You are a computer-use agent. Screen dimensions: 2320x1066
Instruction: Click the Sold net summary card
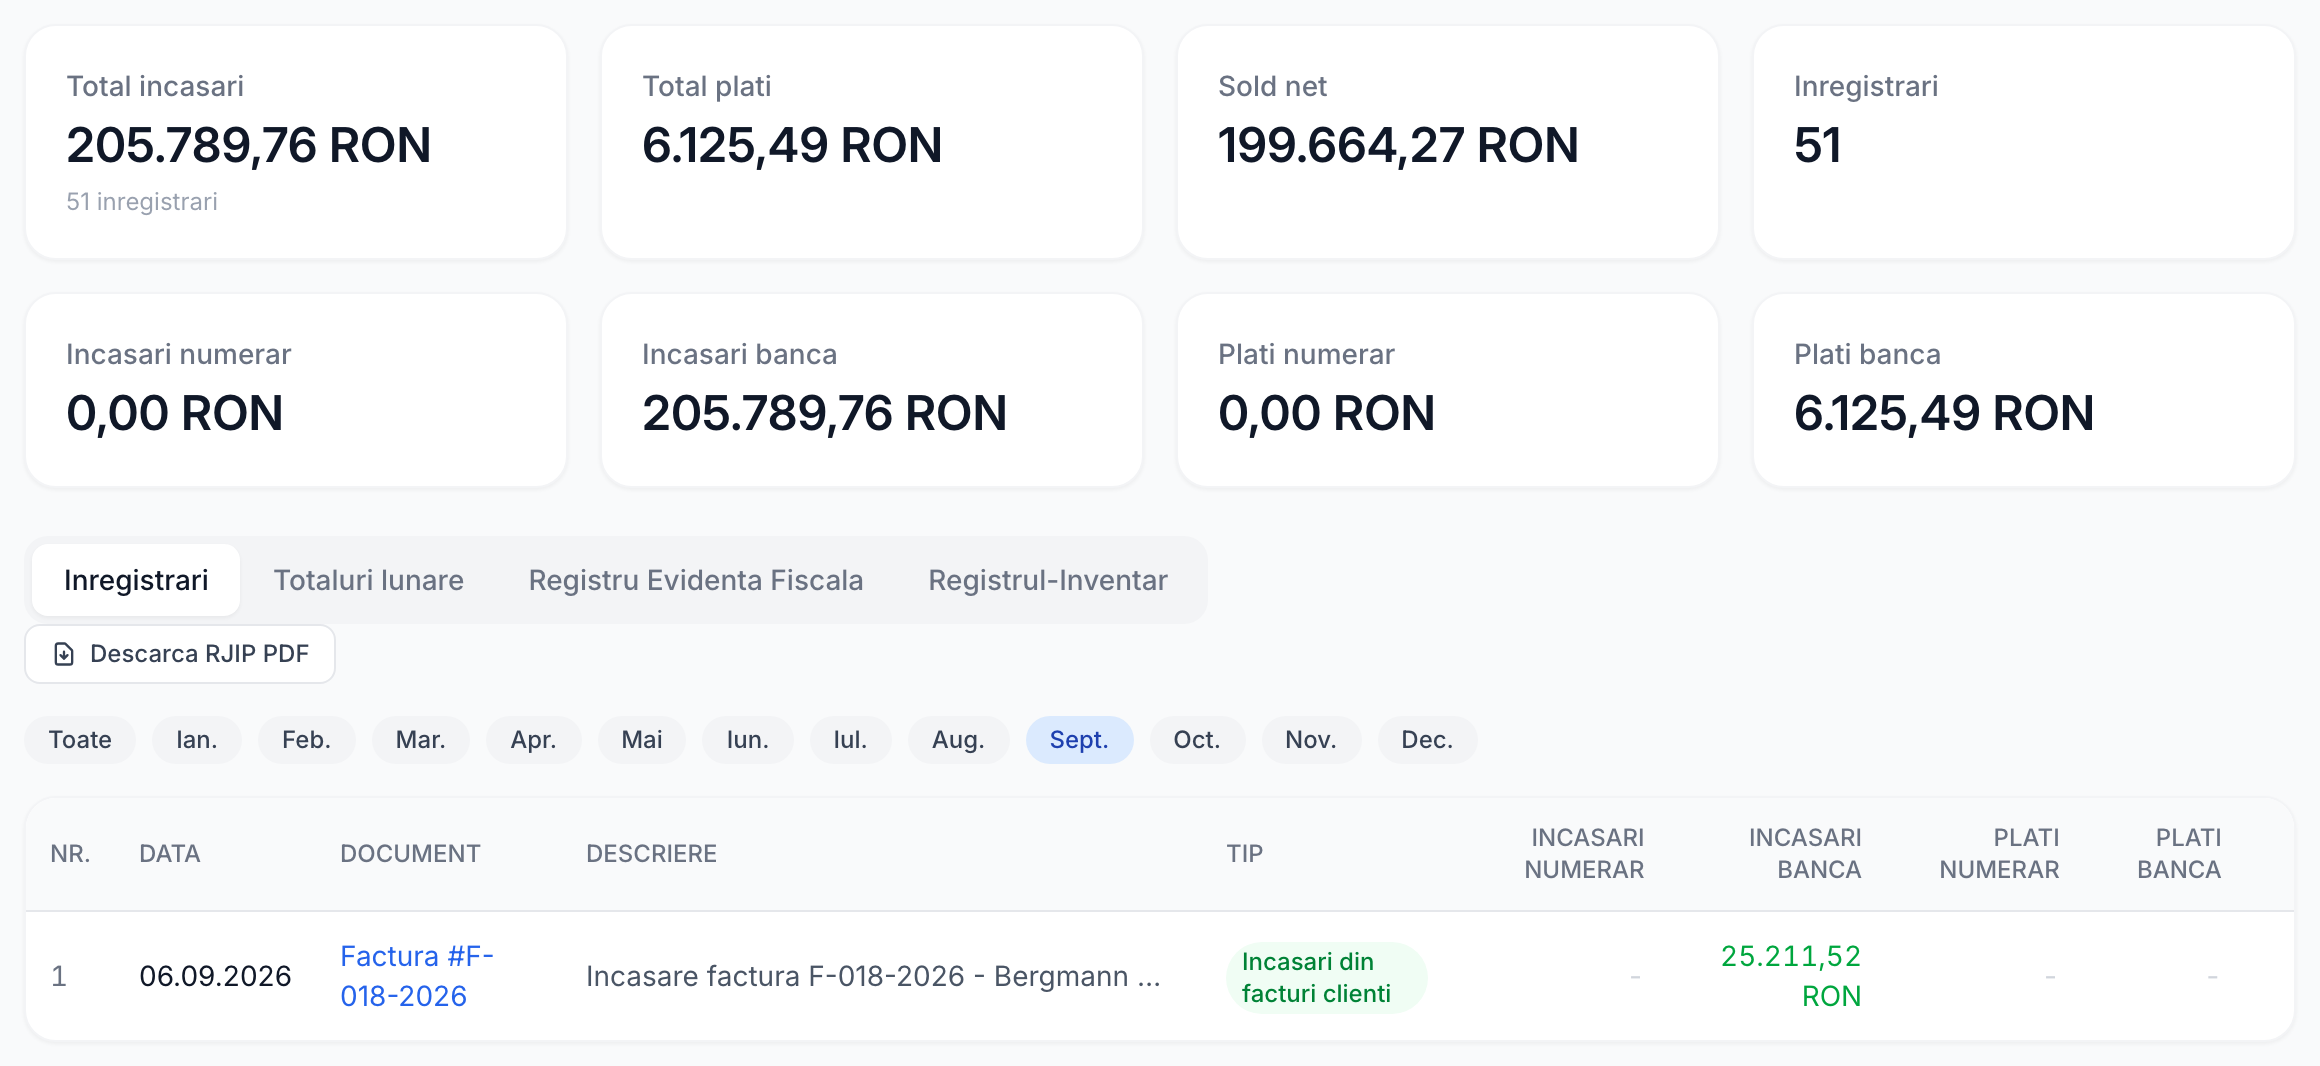click(x=1448, y=143)
